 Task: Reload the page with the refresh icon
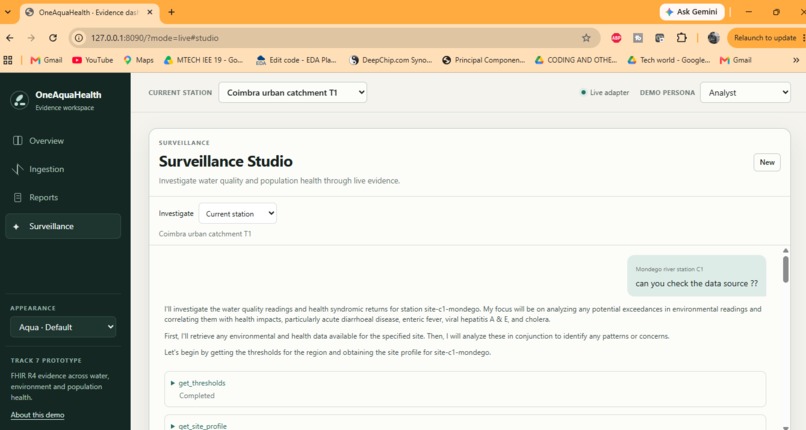coord(53,38)
